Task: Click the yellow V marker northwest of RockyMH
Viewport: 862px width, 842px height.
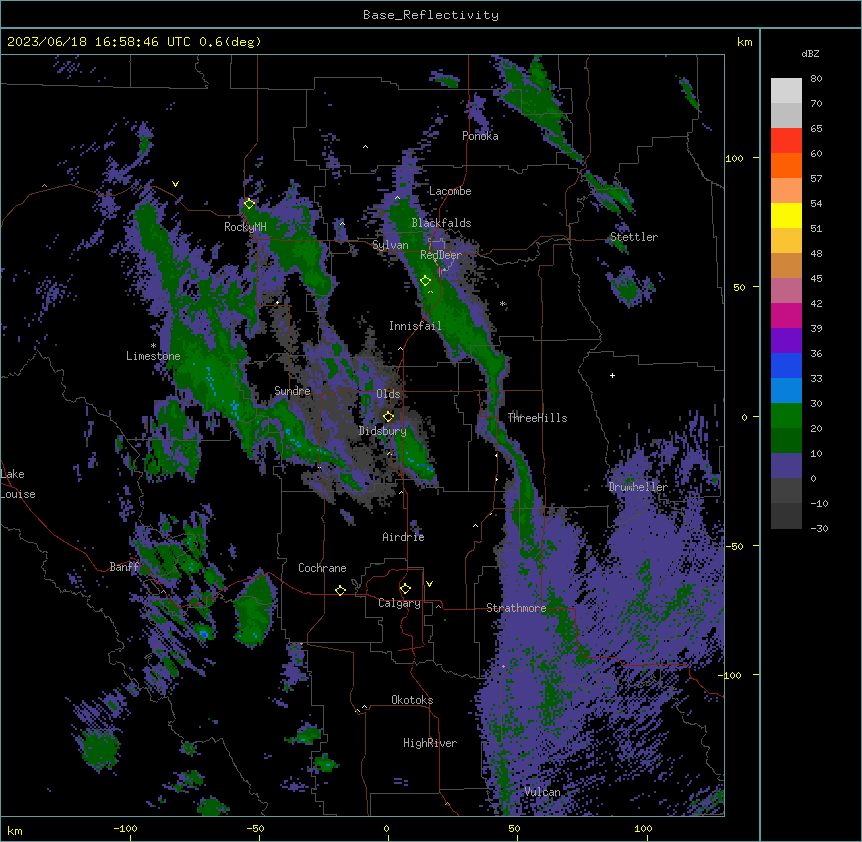Action: tap(175, 184)
